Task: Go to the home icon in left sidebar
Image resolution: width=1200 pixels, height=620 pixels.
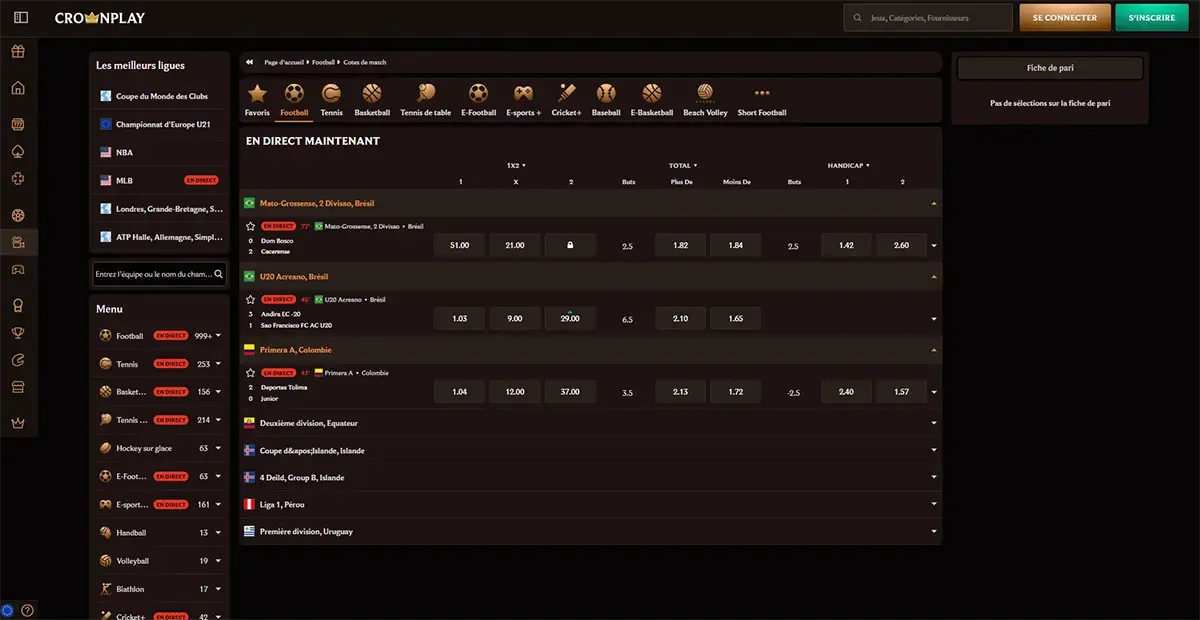Action: pos(18,88)
